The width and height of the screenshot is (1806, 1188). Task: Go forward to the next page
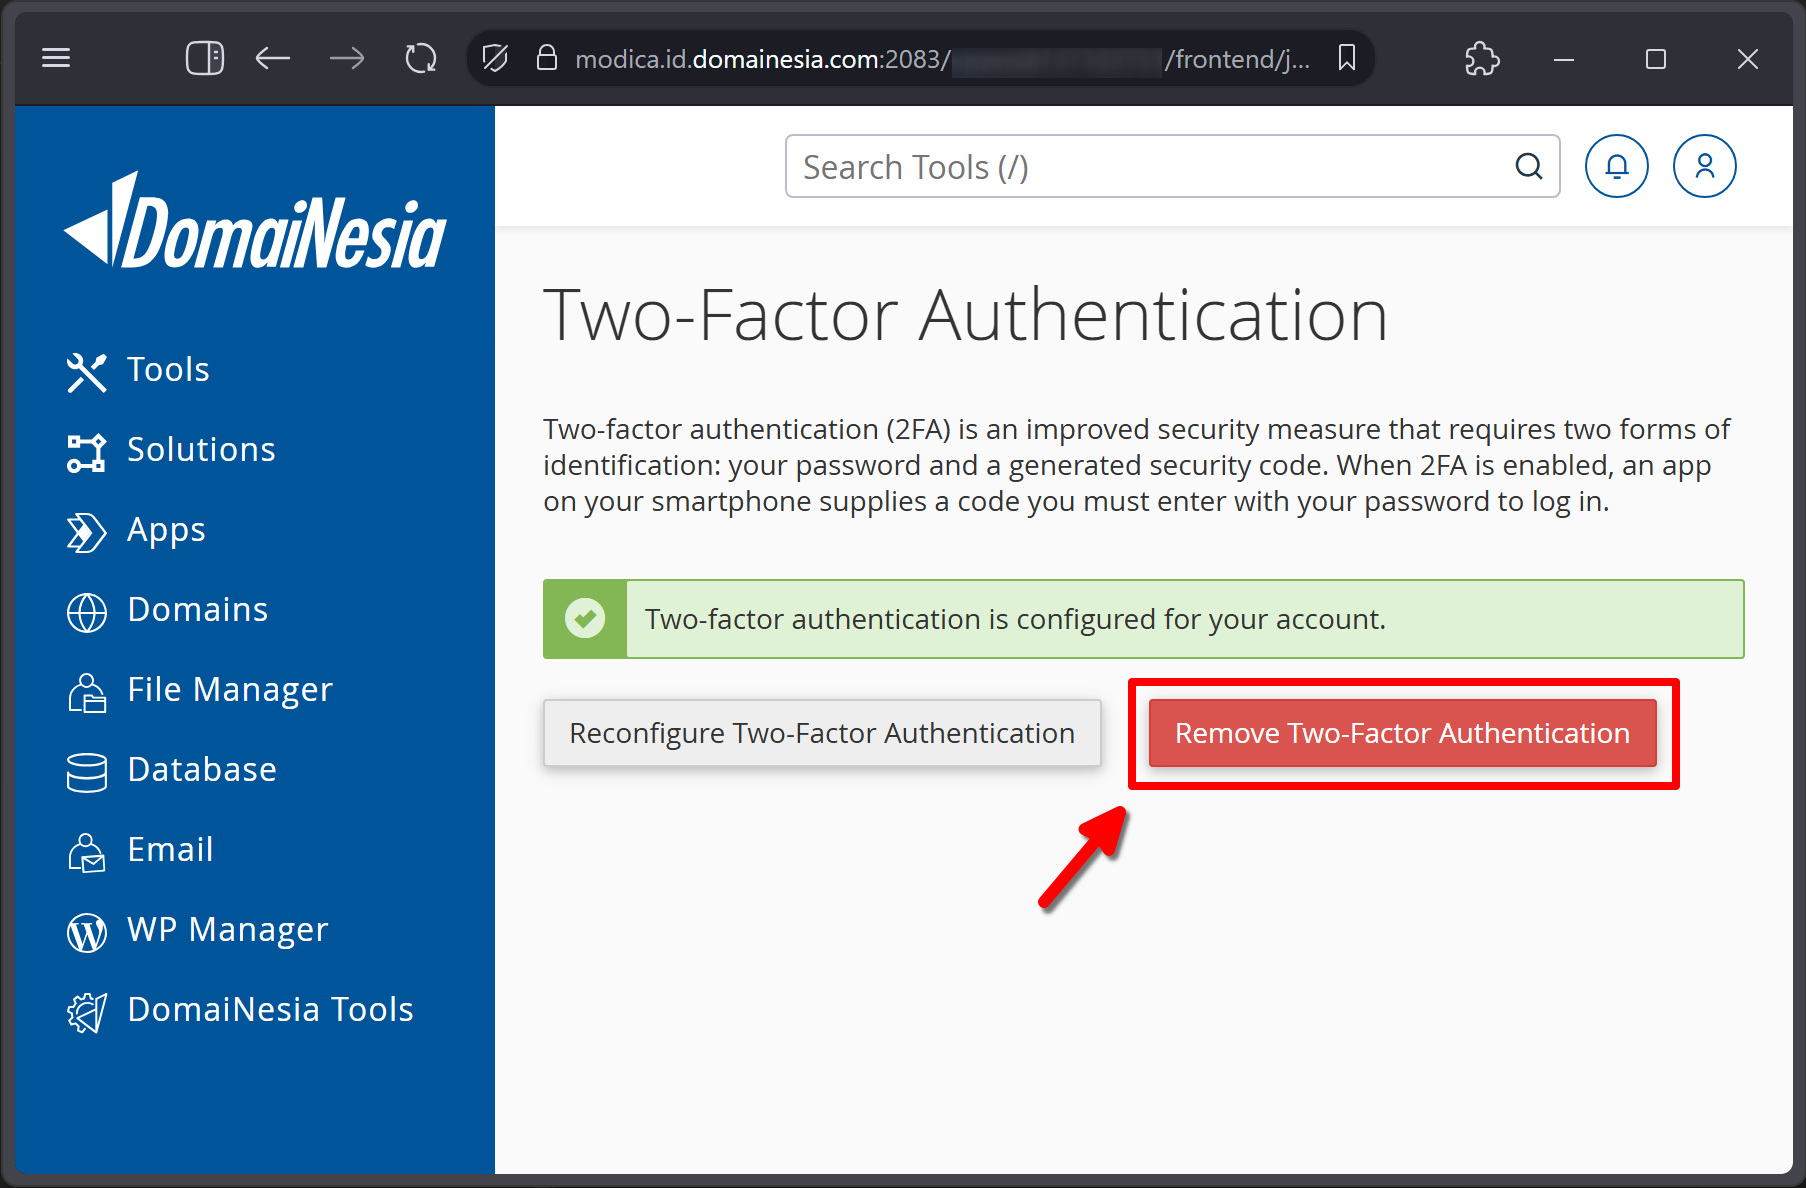point(347,58)
